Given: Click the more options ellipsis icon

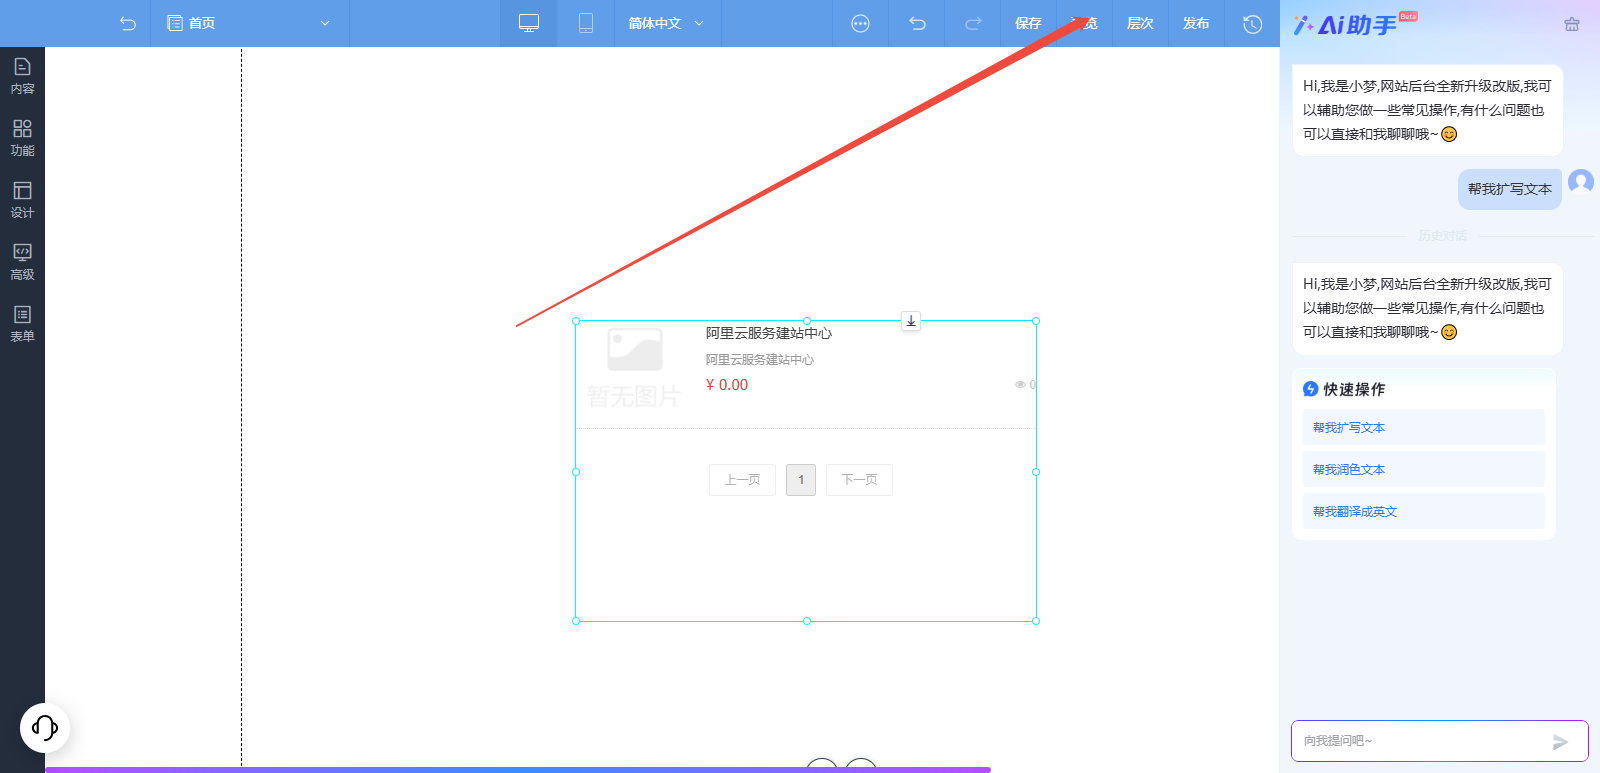Looking at the screenshot, I should pyautogui.click(x=860, y=23).
